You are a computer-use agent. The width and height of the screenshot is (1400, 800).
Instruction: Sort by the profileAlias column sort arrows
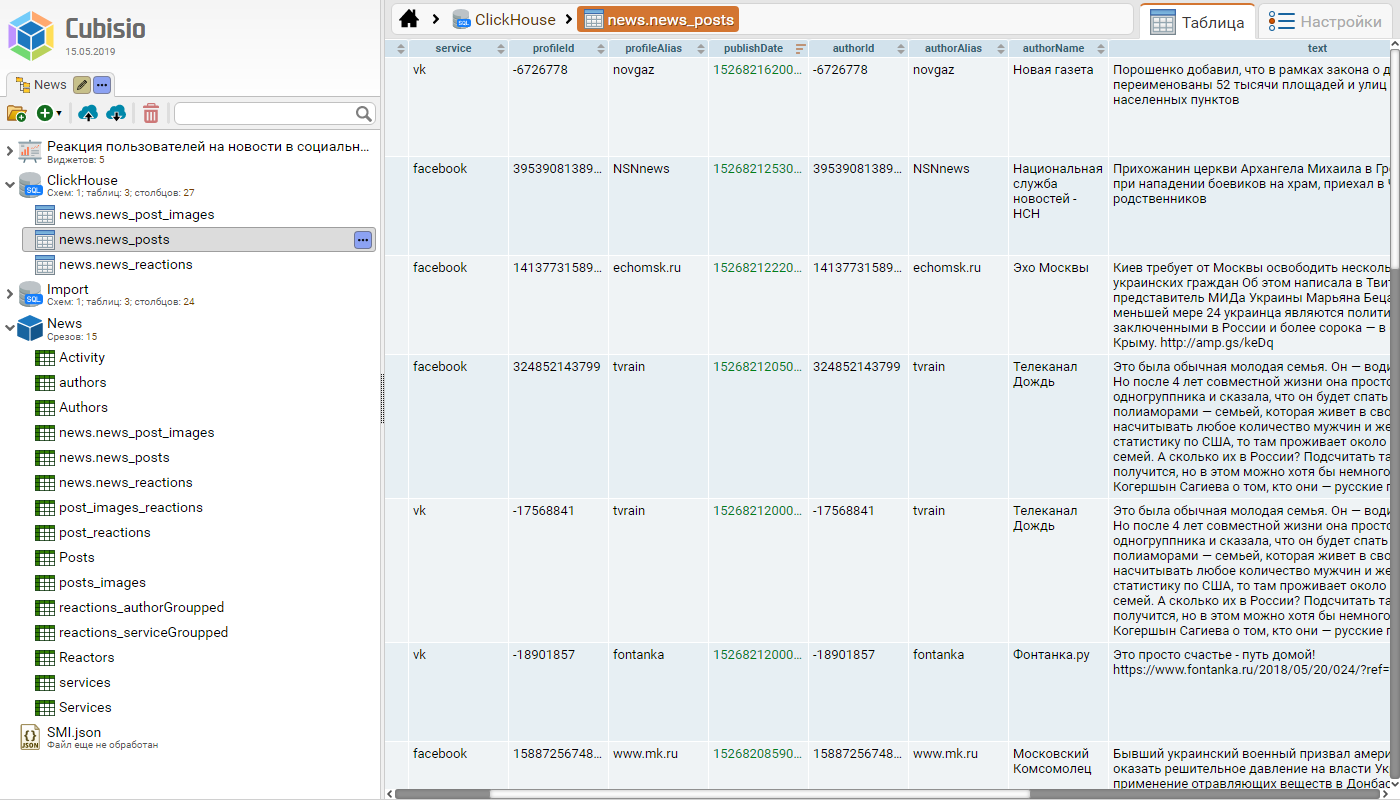(x=701, y=48)
